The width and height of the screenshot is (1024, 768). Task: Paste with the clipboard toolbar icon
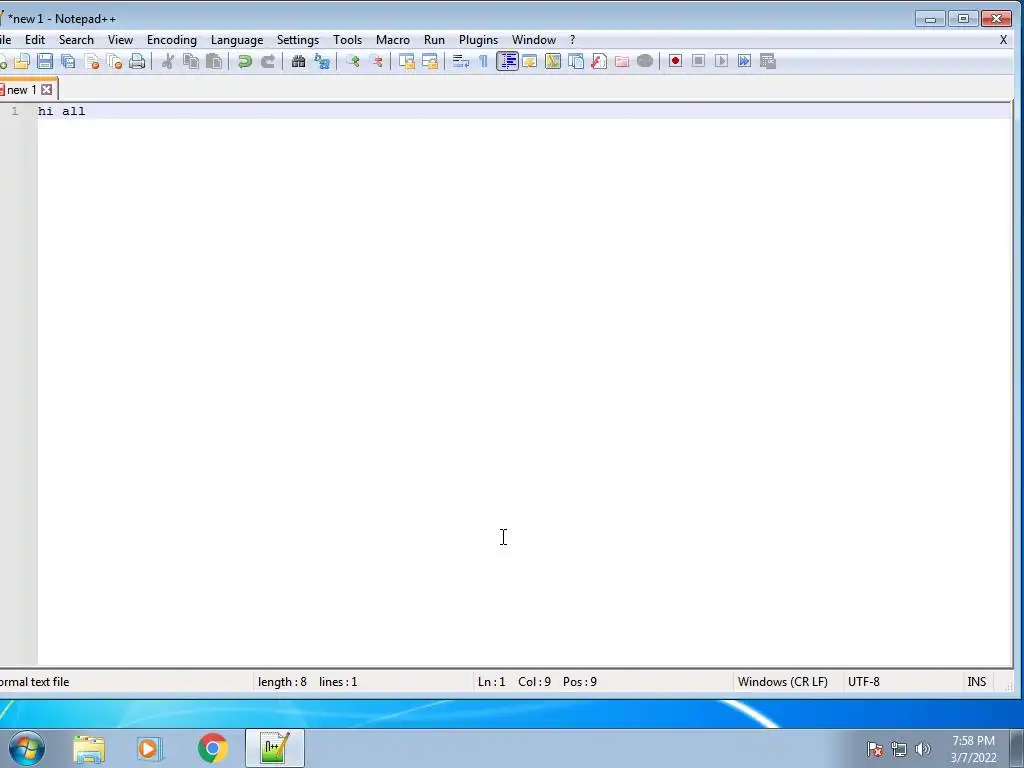[x=214, y=61]
